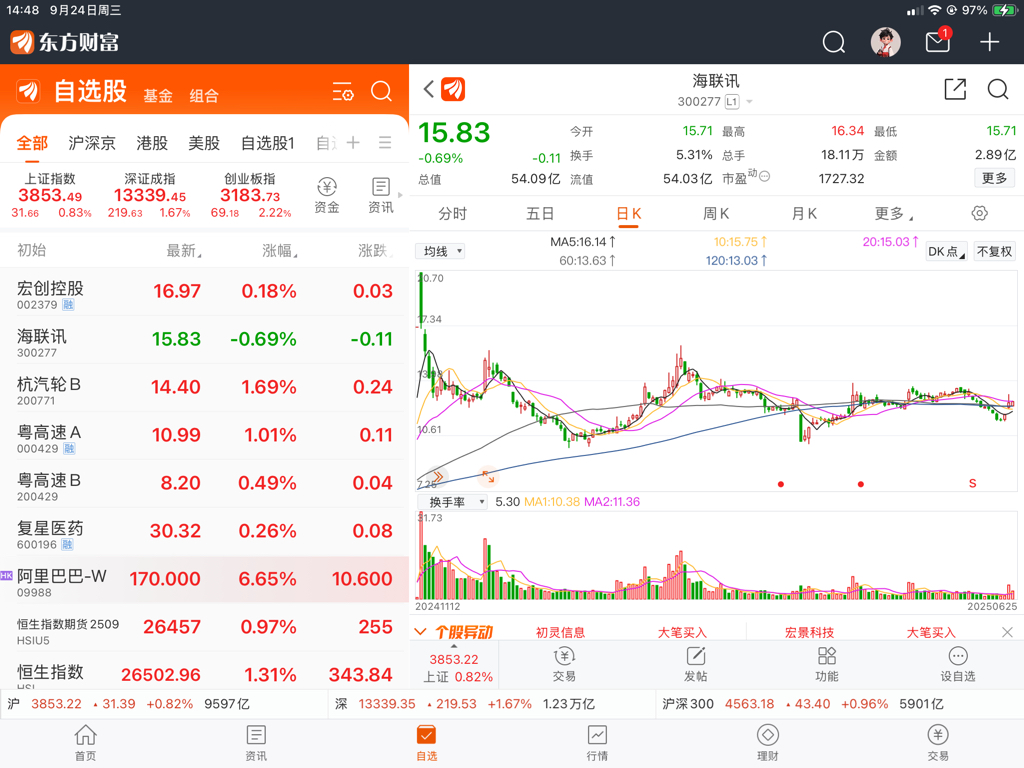
Task: Open 交易 in bottom navigation bar
Action: click(938, 743)
